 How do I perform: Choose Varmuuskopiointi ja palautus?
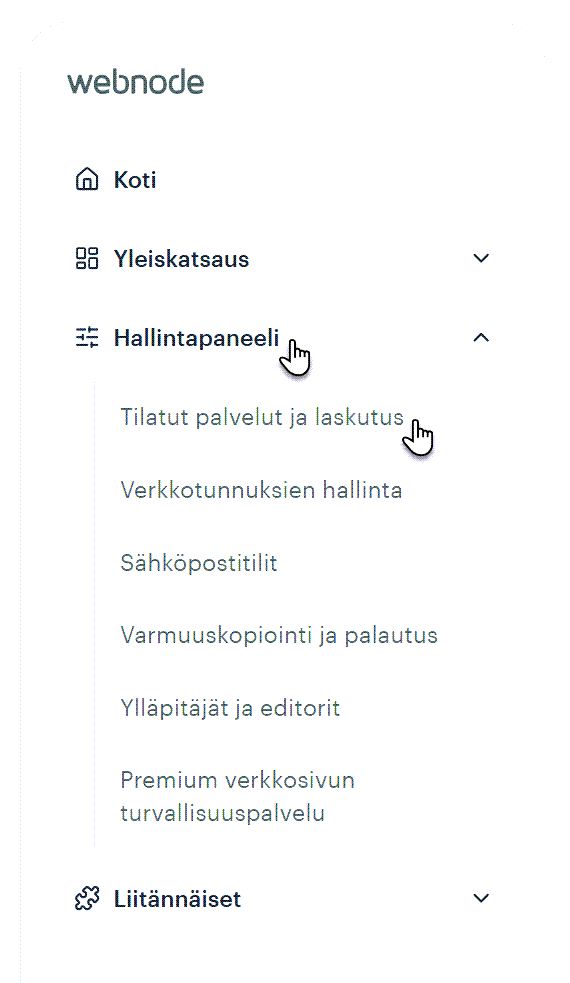click(x=279, y=636)
